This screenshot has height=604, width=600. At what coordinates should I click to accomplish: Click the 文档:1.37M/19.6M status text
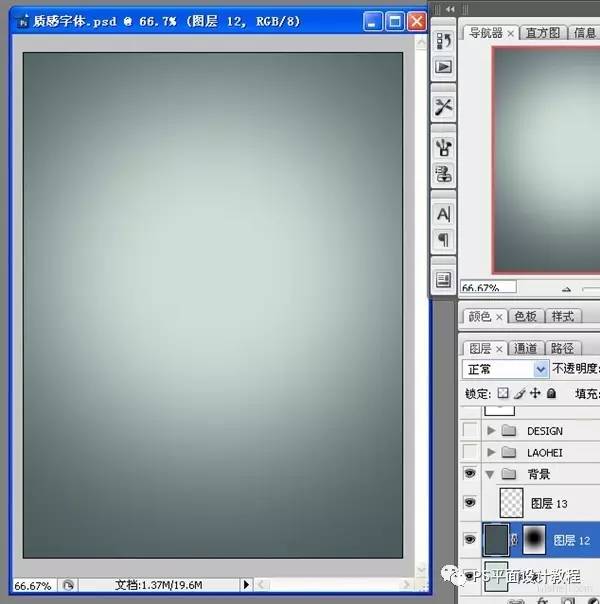pyautogui.click(x=159, y=585)
